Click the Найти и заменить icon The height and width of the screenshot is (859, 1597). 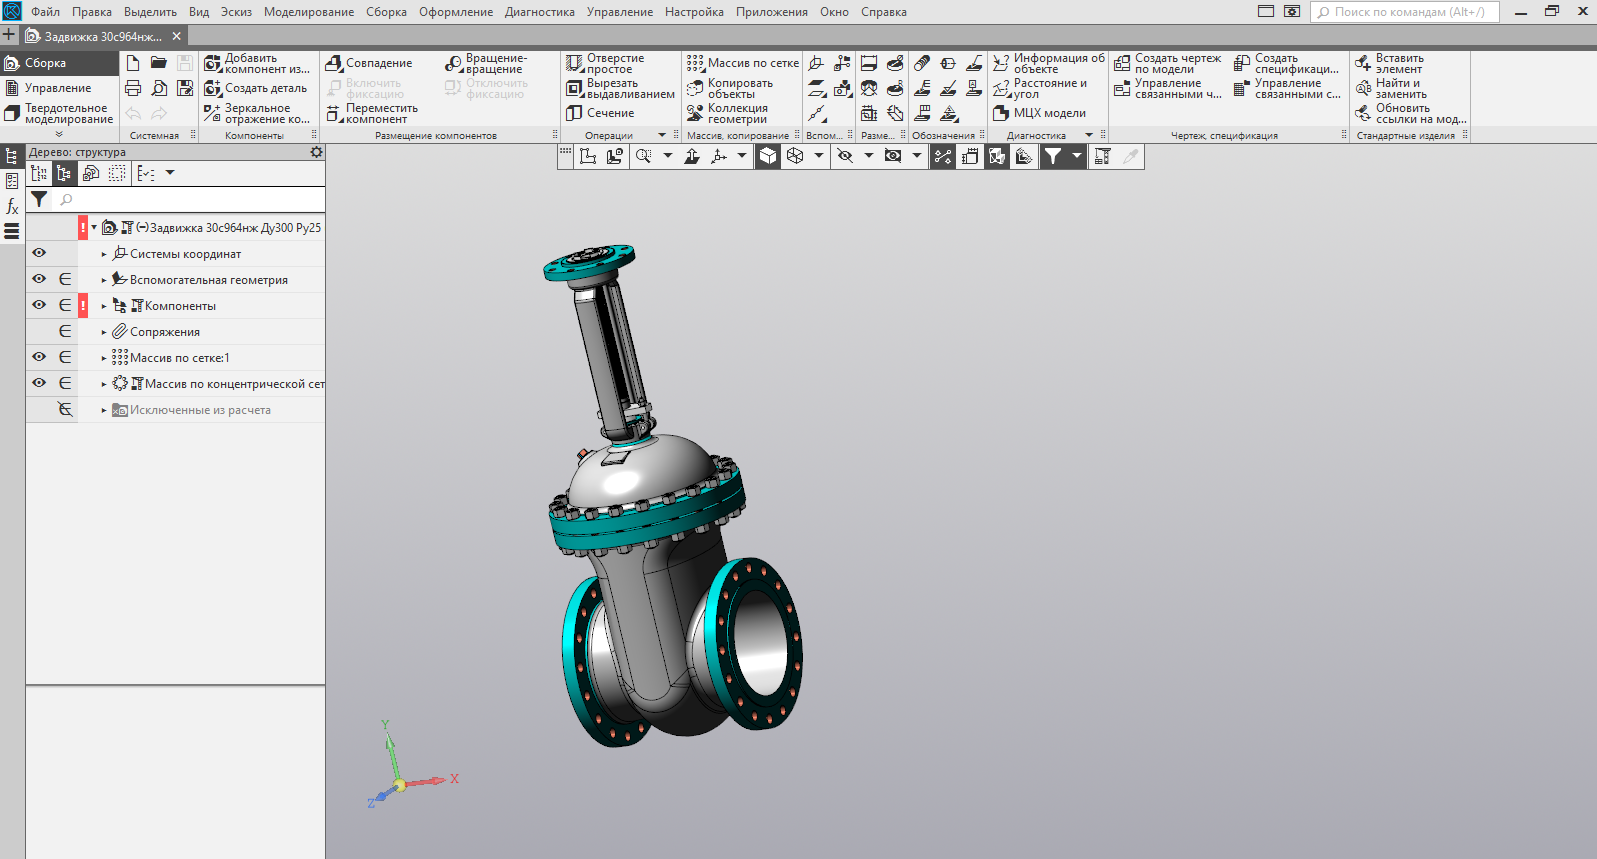(x=1363, y=88)
